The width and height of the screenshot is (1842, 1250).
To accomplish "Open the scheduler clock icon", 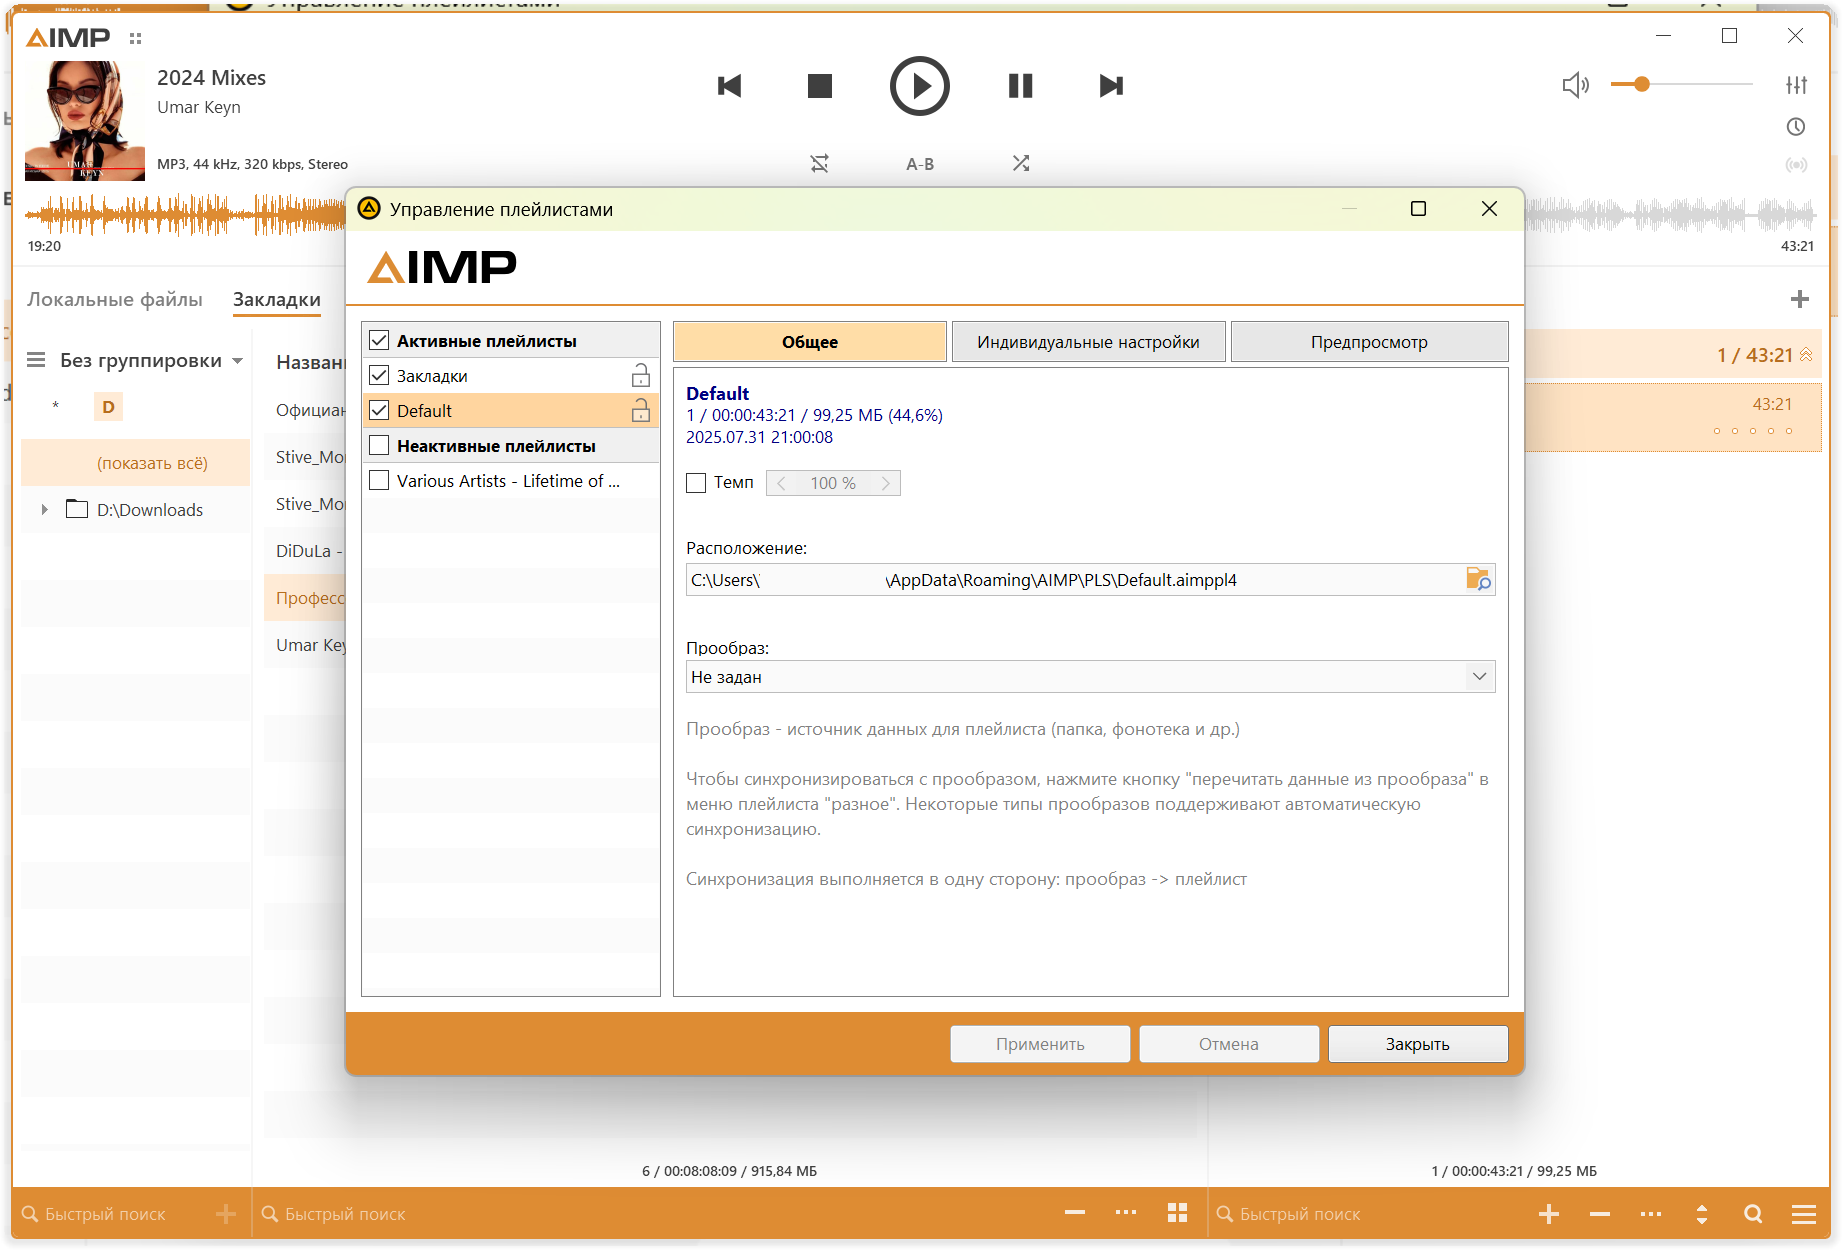I will 1797,127.
